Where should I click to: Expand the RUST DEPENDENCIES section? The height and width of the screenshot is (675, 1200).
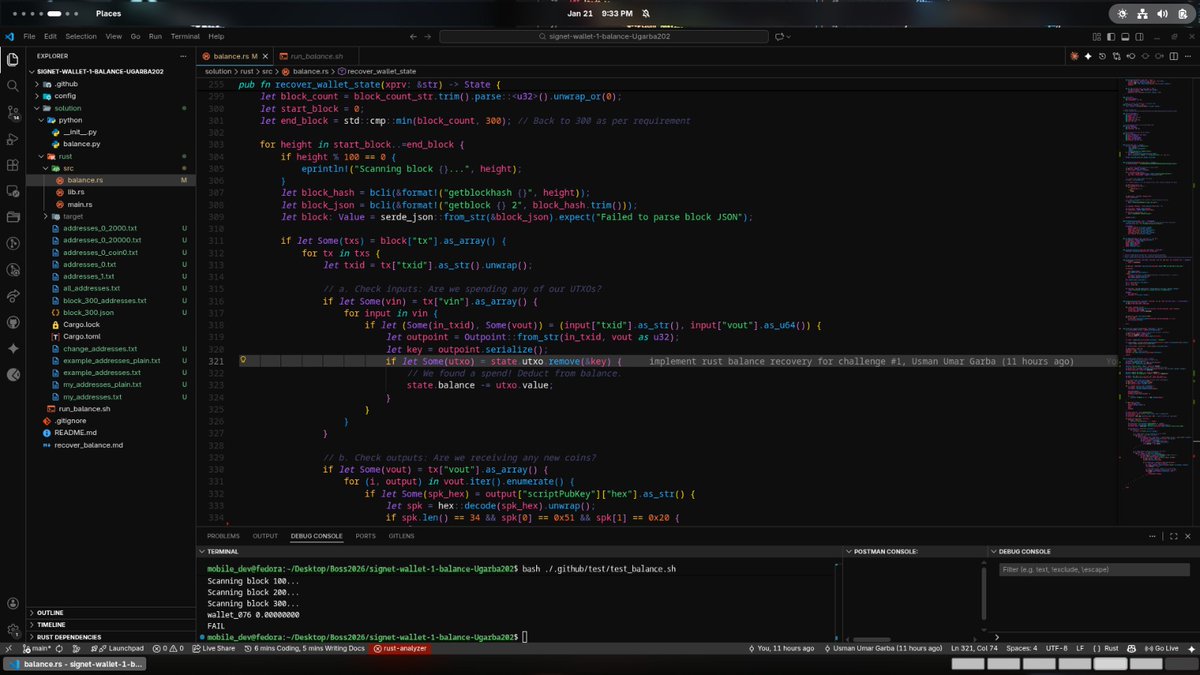point(110,636)
